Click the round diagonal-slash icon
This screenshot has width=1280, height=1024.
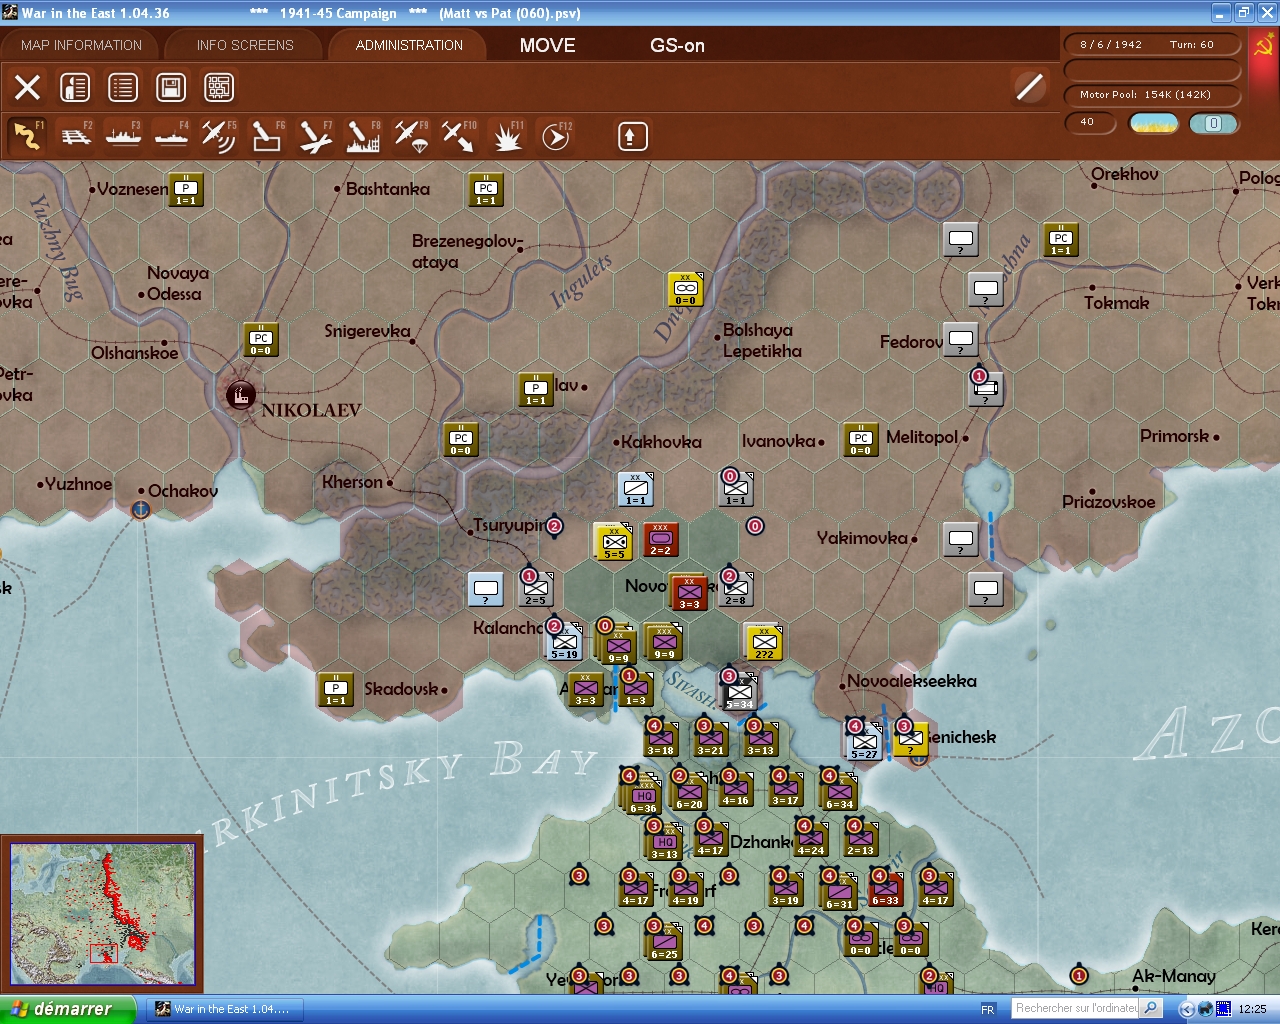tap(1029, 87)
